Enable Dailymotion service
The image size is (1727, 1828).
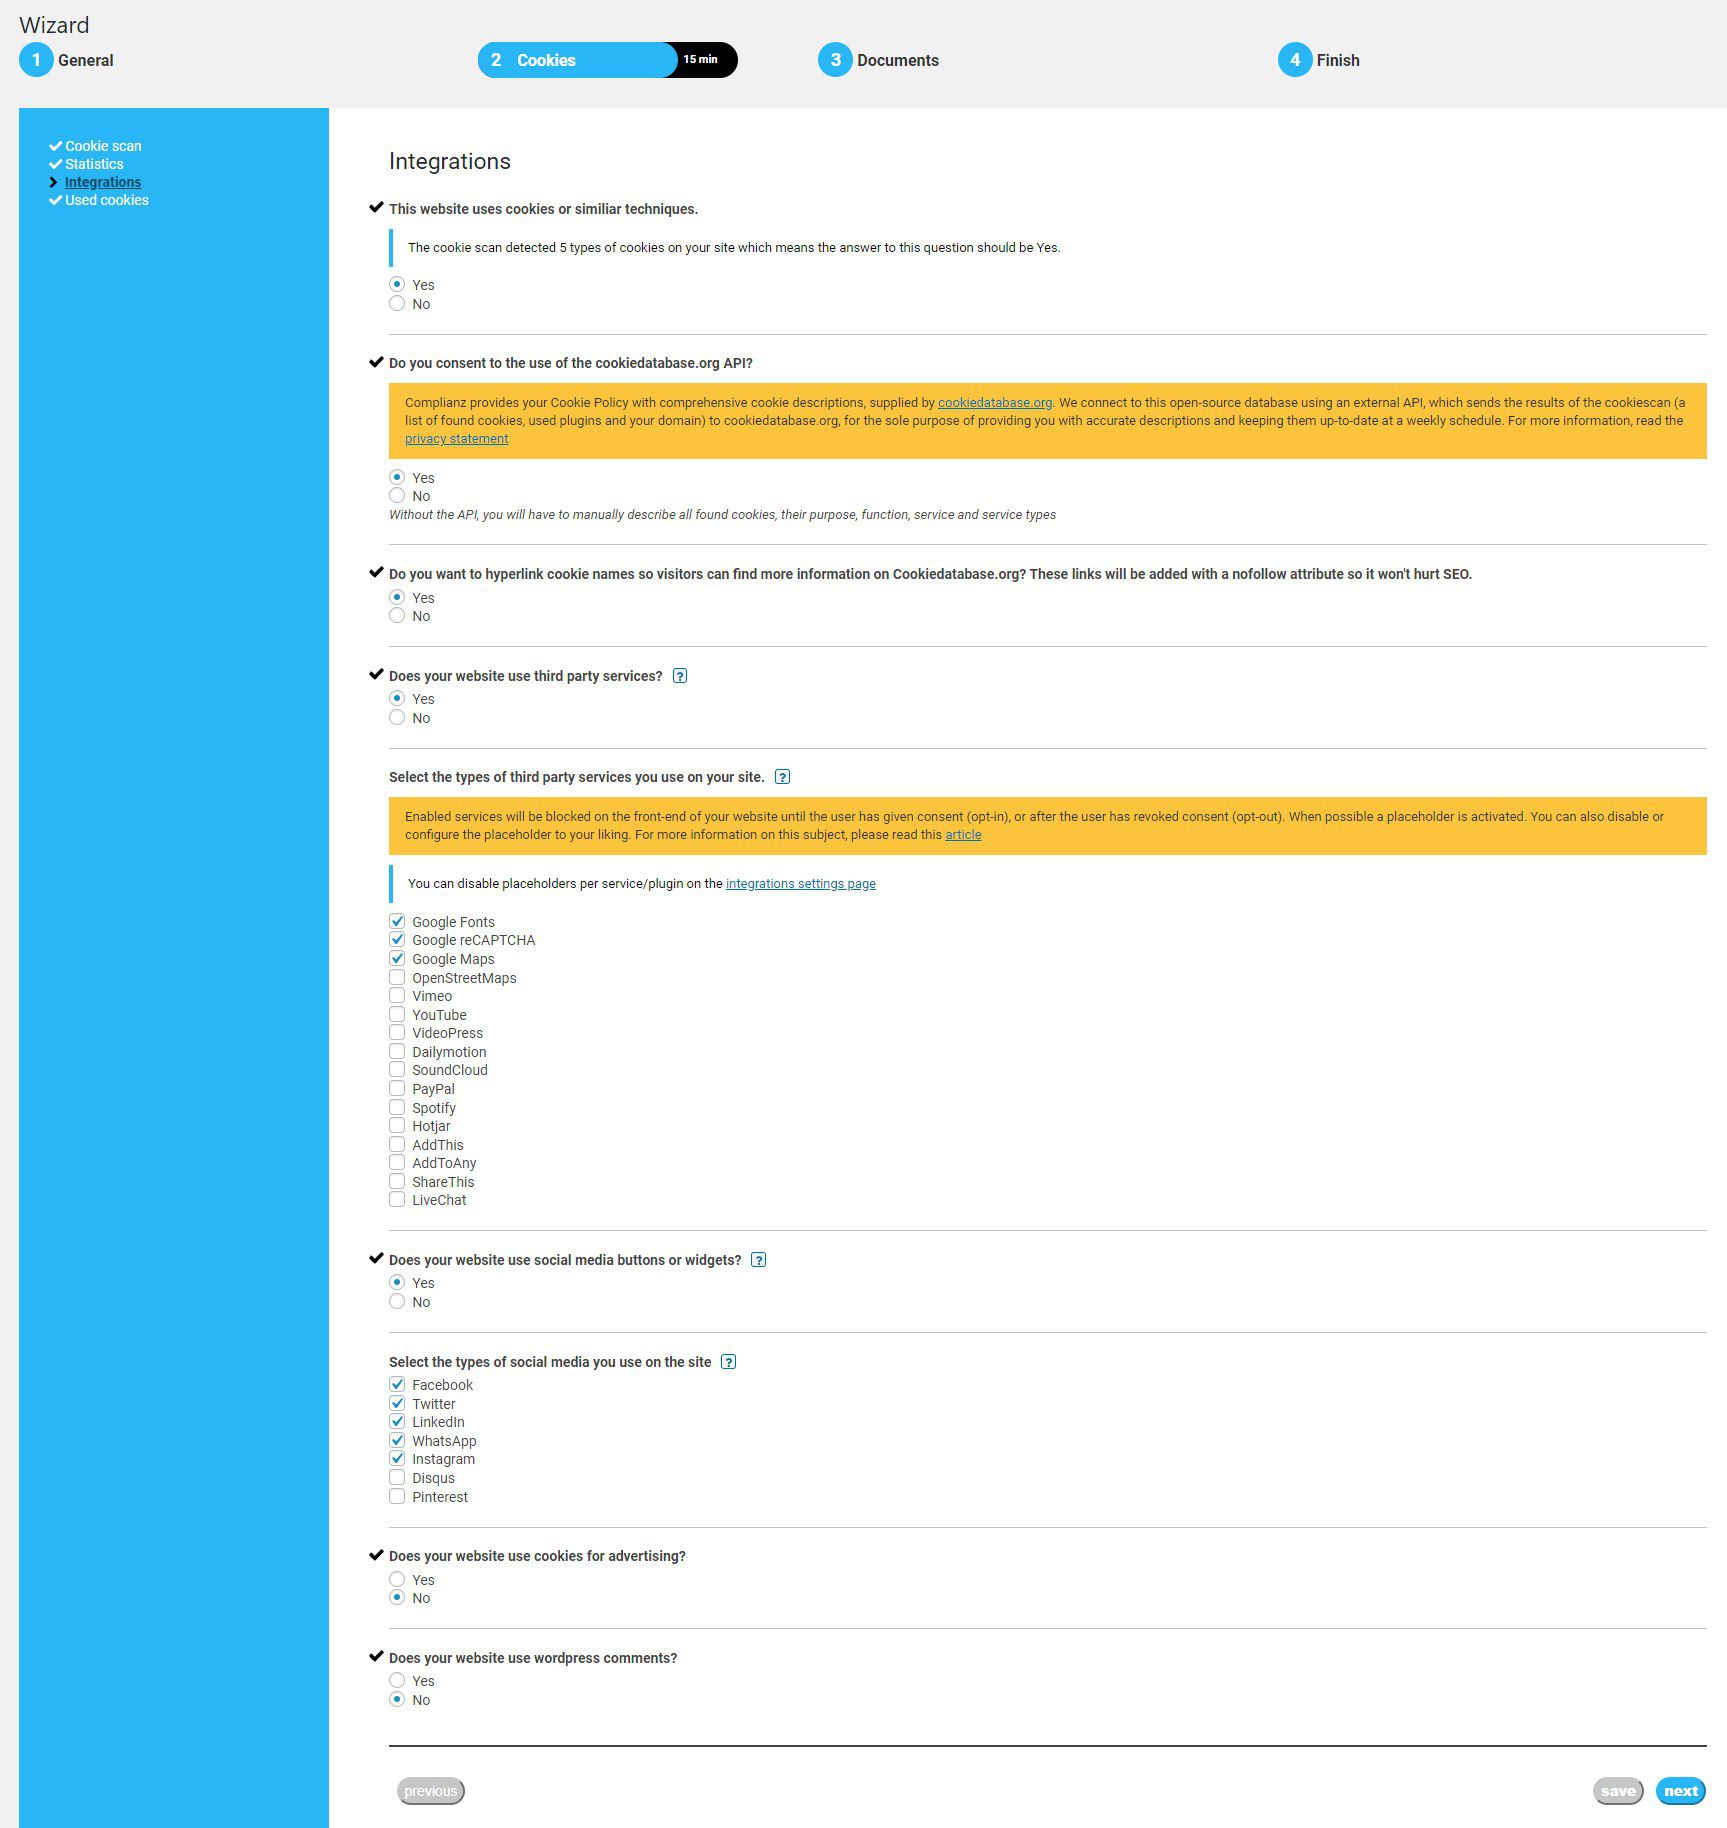(397, 1051)
